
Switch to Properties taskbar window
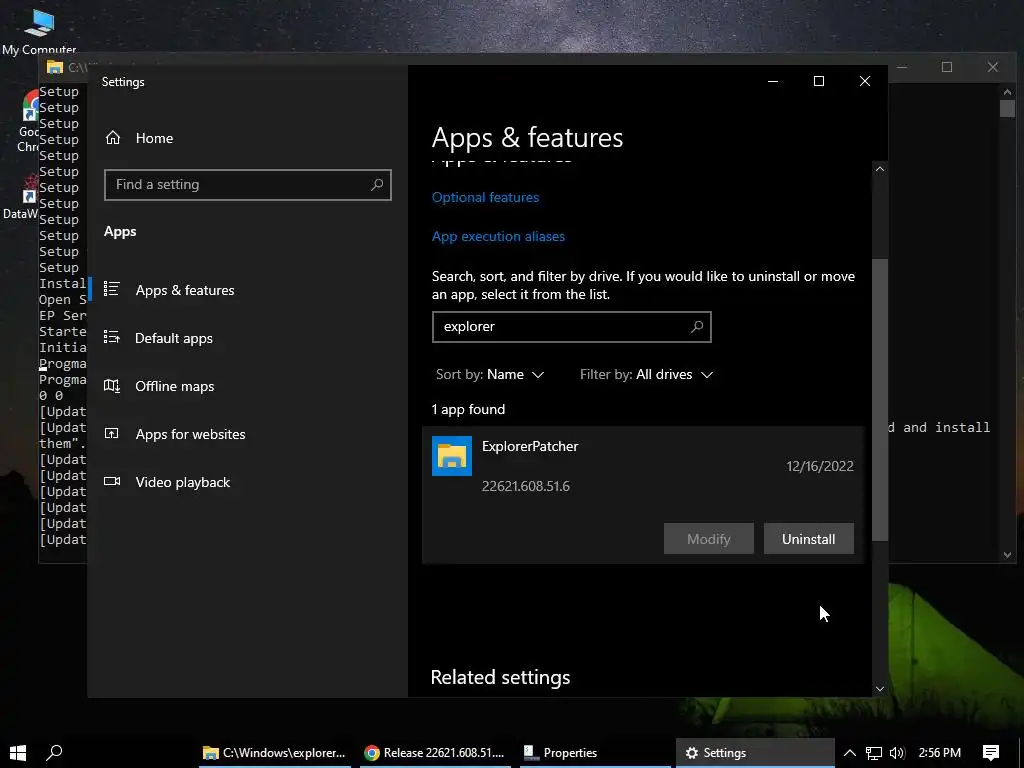coord(595,753)
